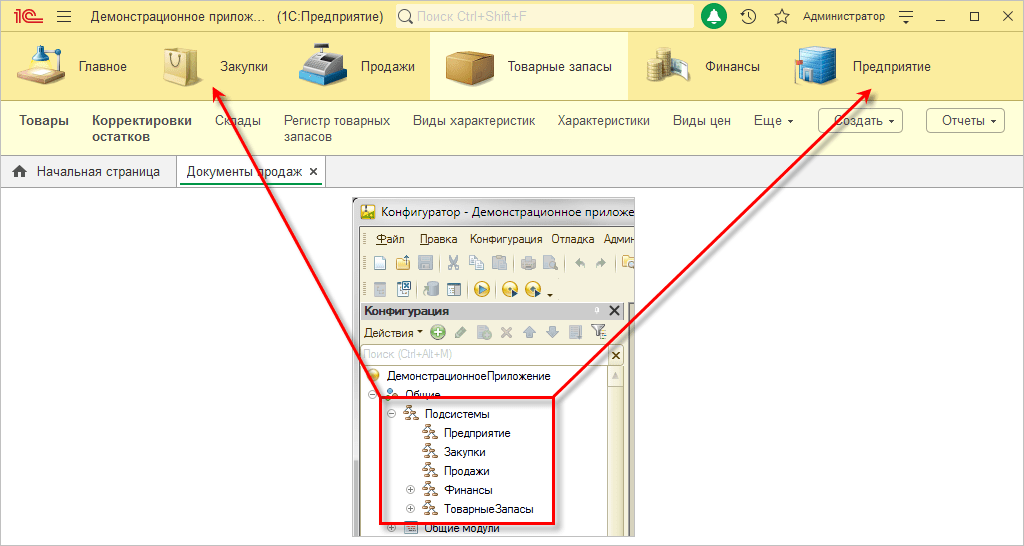Clear Конфигурация search with X button
Viewport: 1024px width, 546px height.
(x=615, y=355)
